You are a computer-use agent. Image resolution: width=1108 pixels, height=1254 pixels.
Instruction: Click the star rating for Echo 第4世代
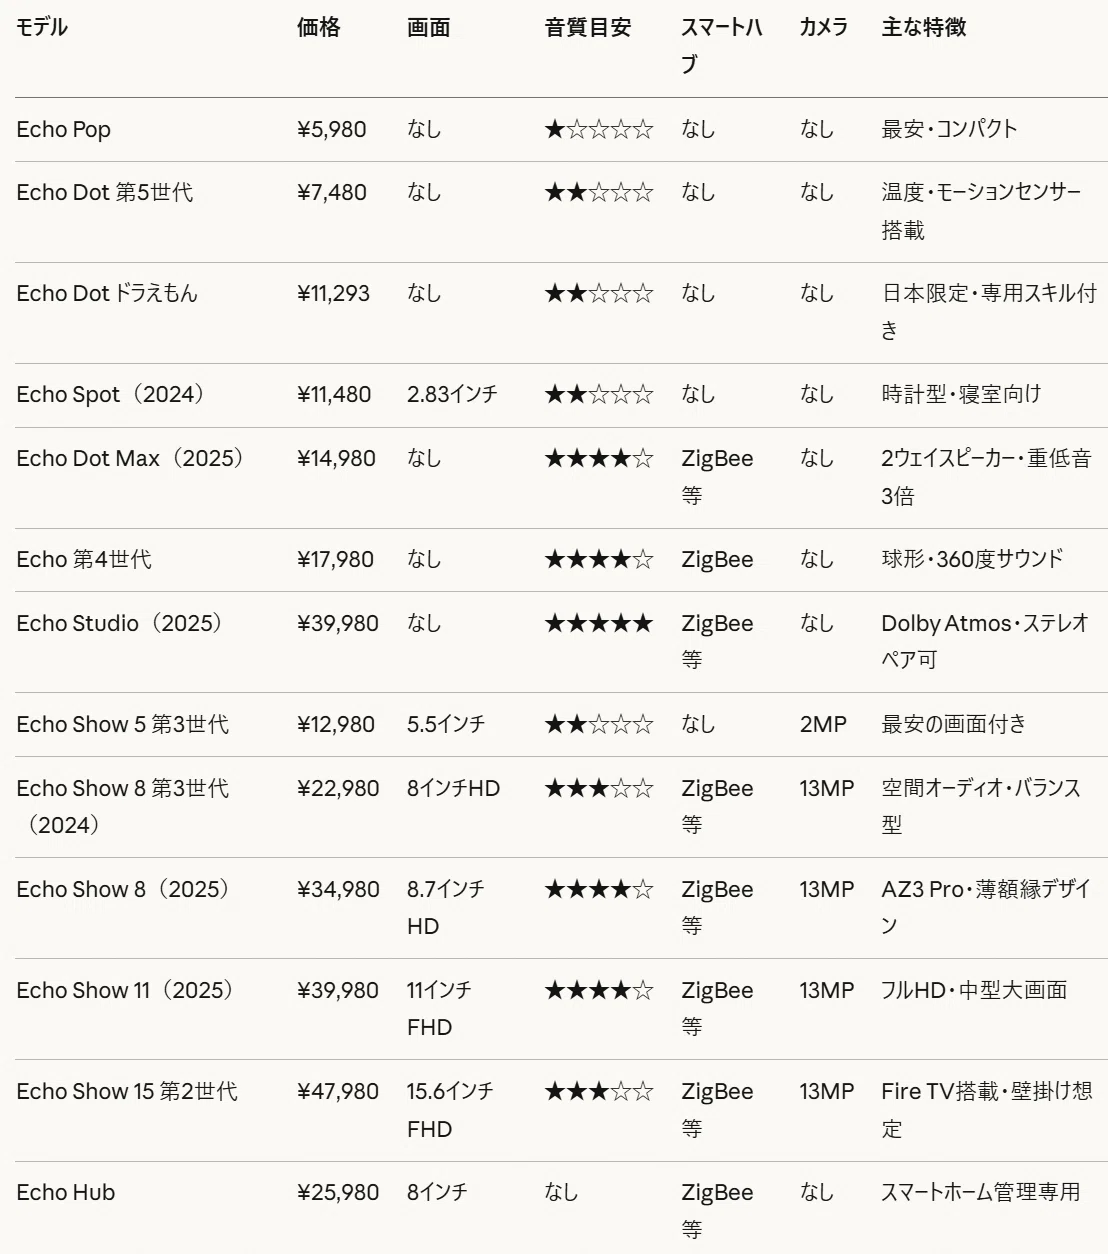point(599,560)
